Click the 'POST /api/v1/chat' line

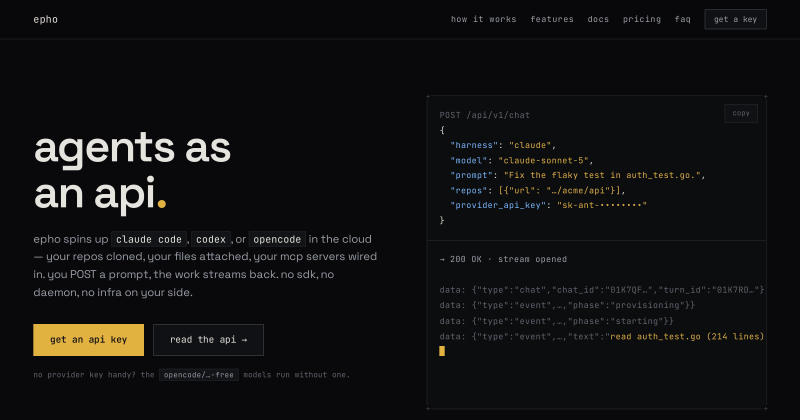pos(485,115)
